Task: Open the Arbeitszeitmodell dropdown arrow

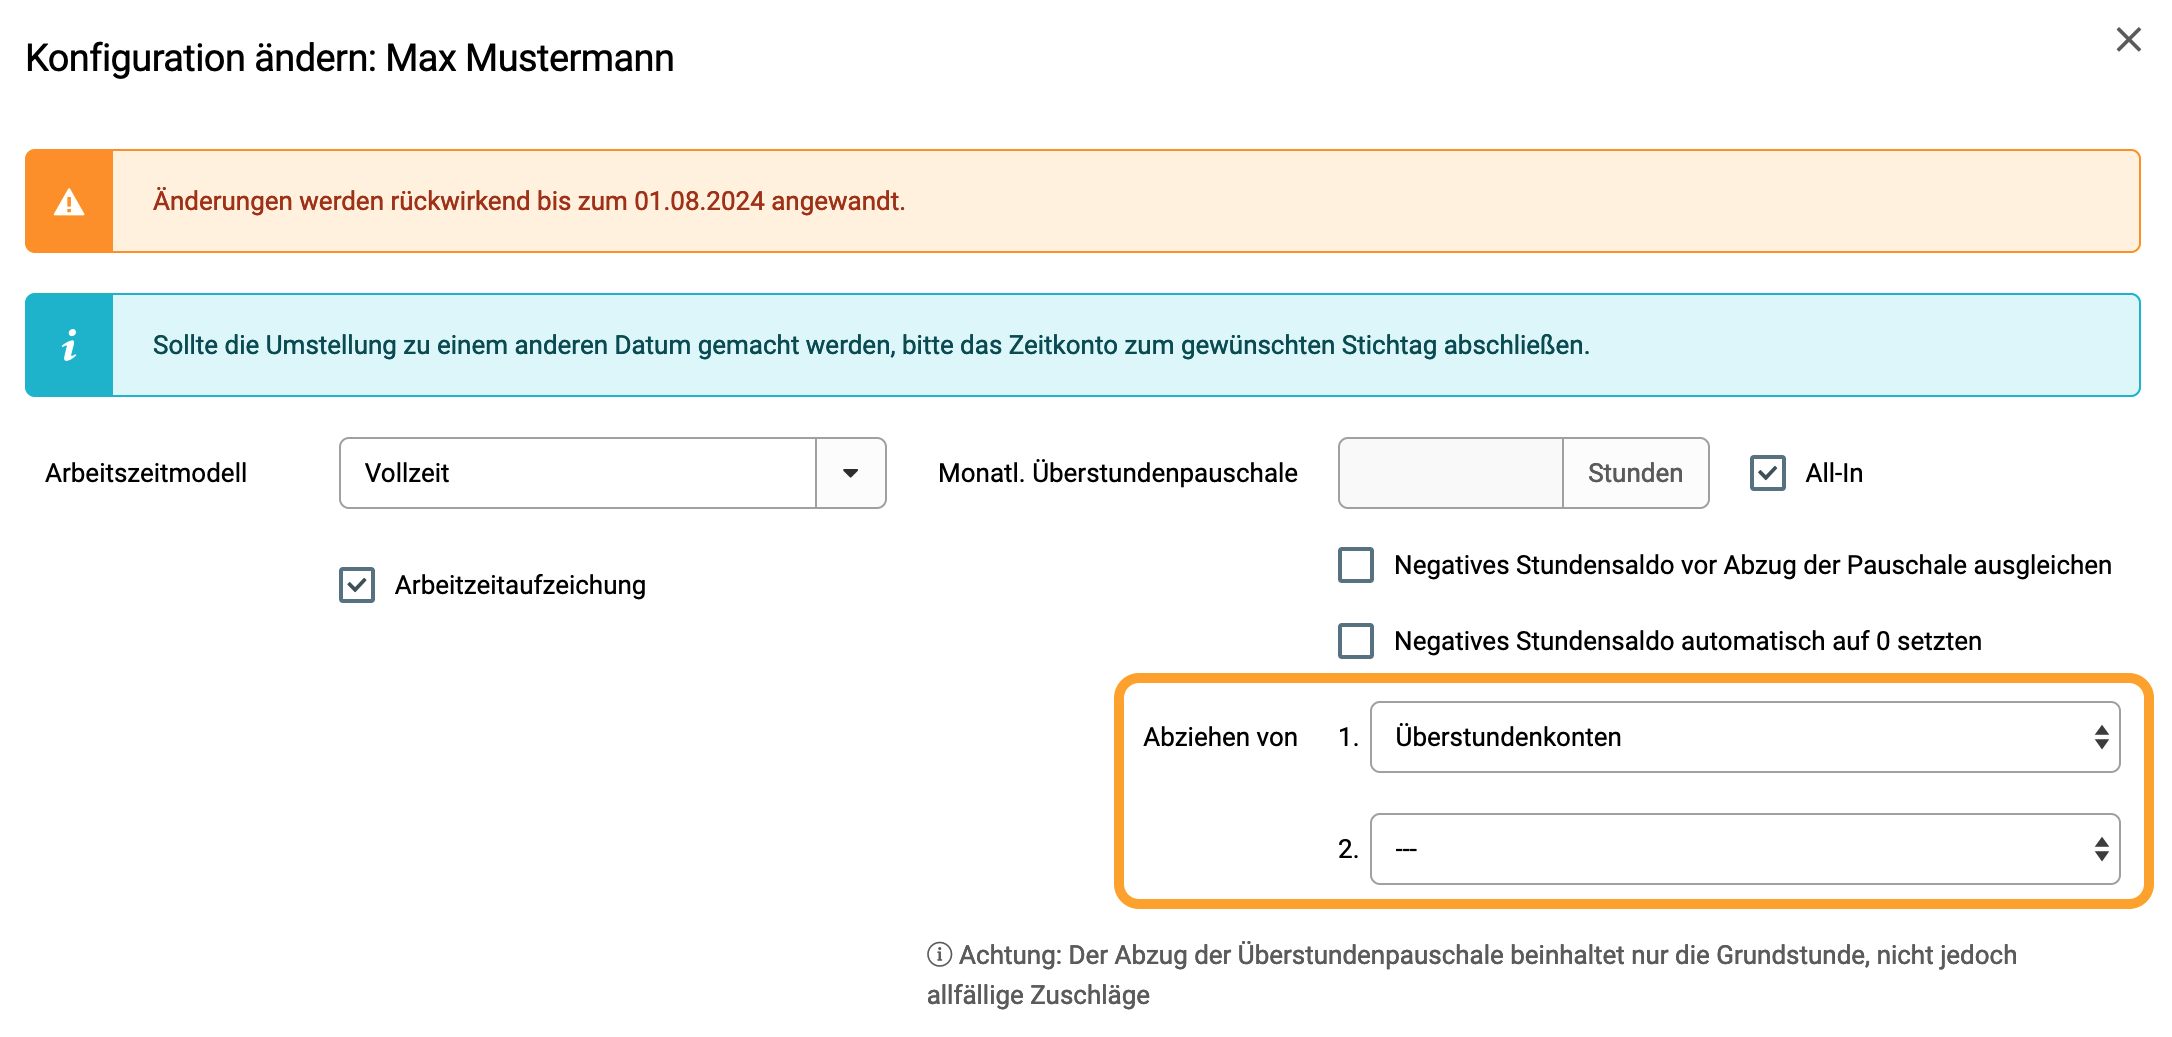Action: click(x=851, y=473)
